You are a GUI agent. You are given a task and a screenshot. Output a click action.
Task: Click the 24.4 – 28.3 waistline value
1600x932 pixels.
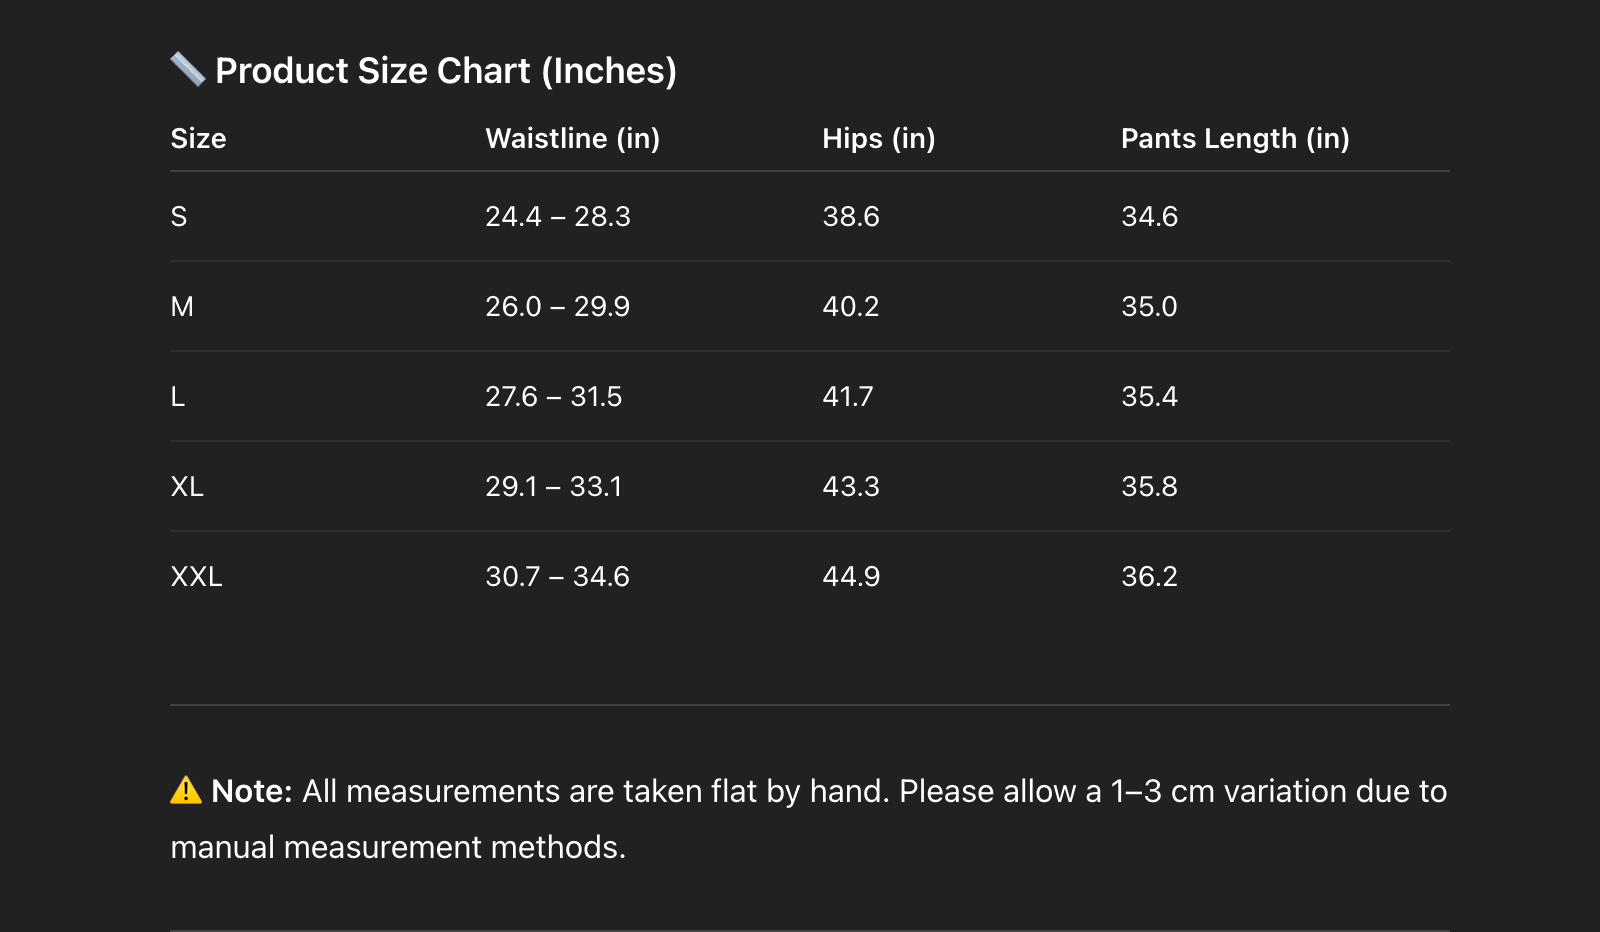(x=557, y=217)
